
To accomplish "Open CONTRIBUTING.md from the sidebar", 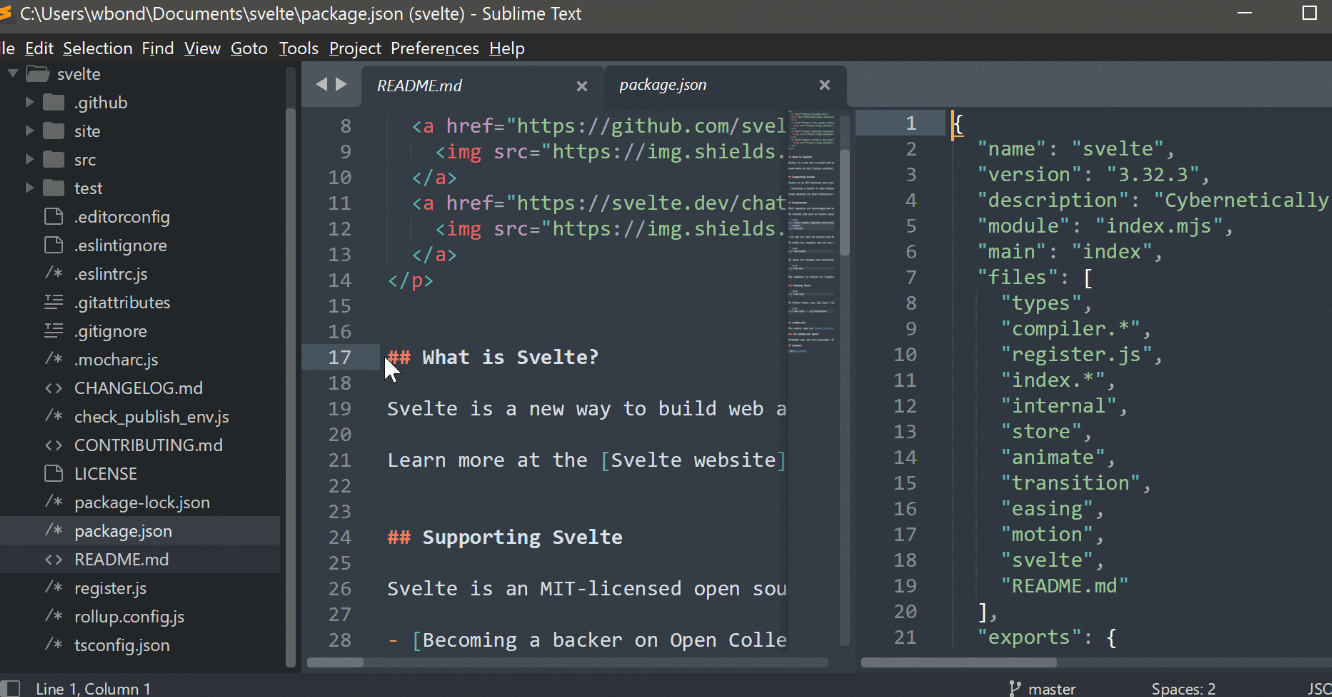I will [148, 445].
